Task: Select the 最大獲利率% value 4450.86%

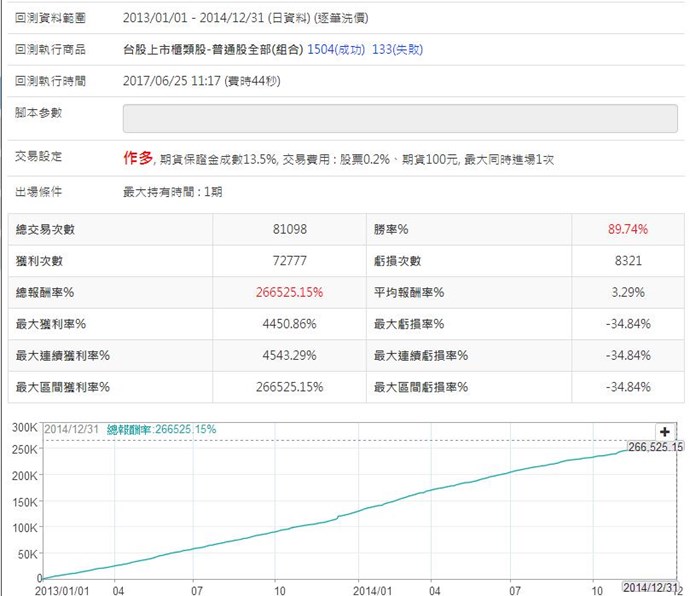Action: coord(287,323)
